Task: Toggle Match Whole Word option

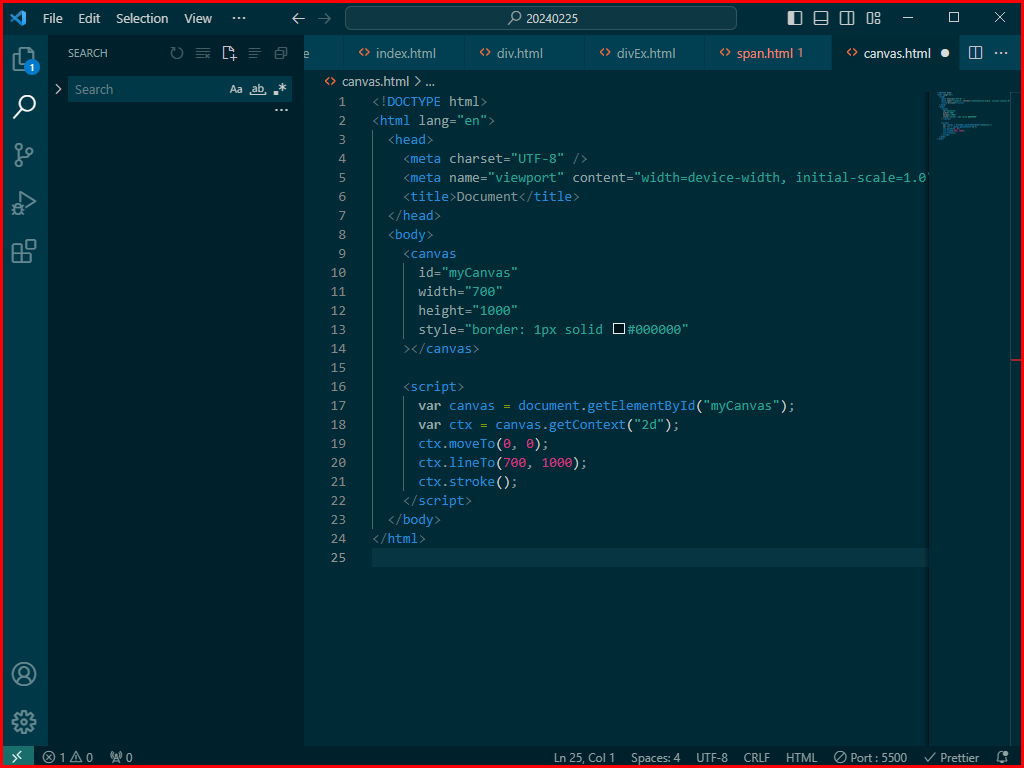Action: (x=258, y=89)
